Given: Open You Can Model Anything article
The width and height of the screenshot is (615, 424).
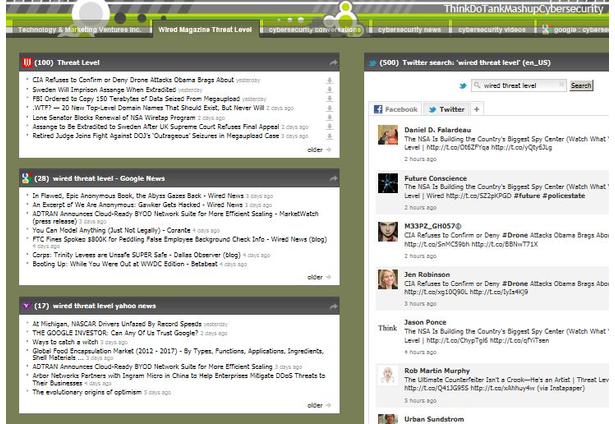Looking at the screenshot, I should pos(111,231).
